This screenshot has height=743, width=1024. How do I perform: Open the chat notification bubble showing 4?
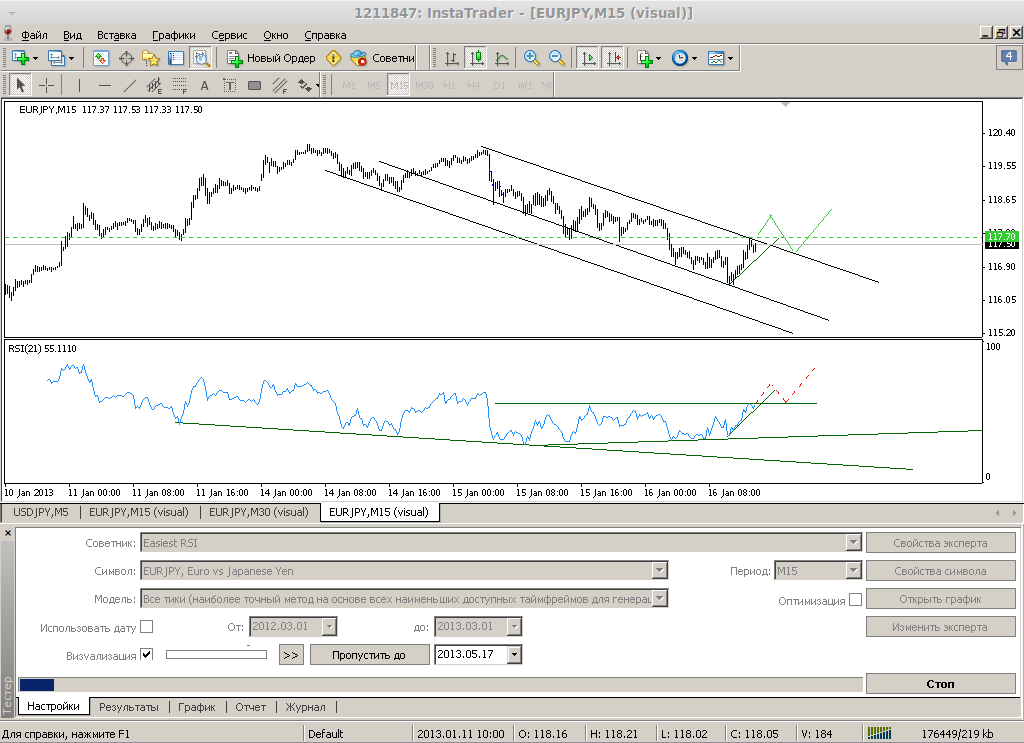tap(1009, 57)
